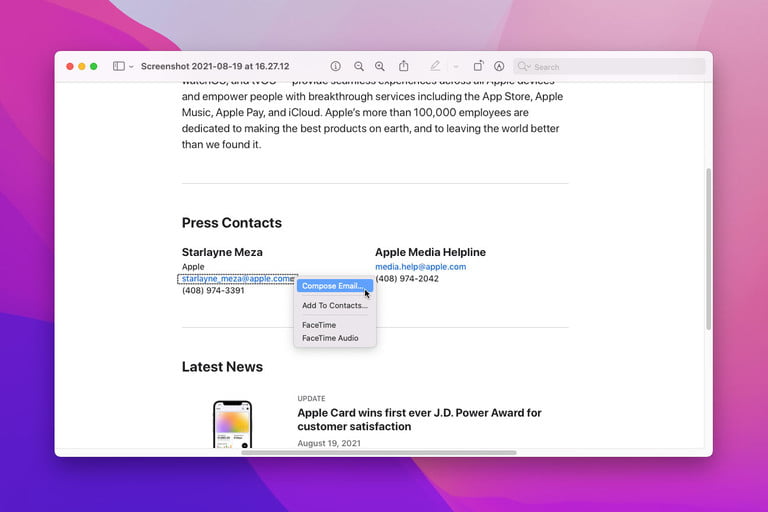
Task: Zoom in on the image
Action: tap(380, 66)
